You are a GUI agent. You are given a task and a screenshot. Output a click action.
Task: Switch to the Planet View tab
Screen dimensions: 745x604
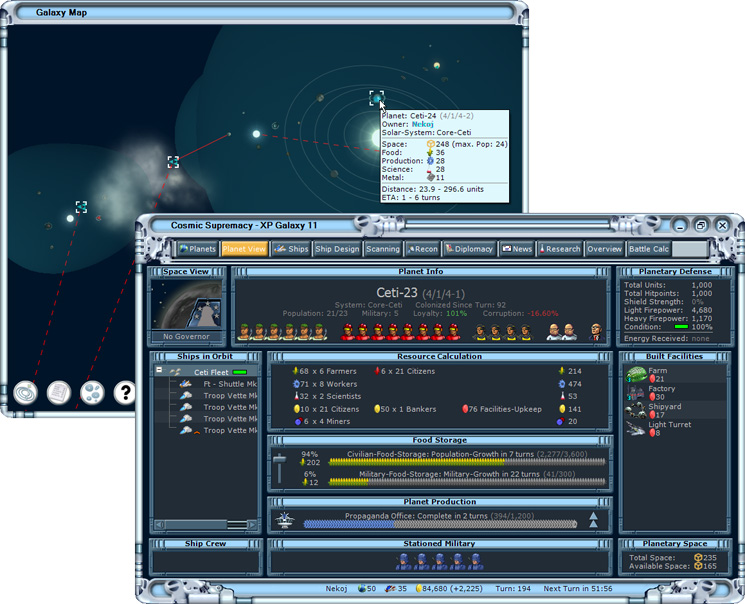pyautogui.click(x=244, y=249)
